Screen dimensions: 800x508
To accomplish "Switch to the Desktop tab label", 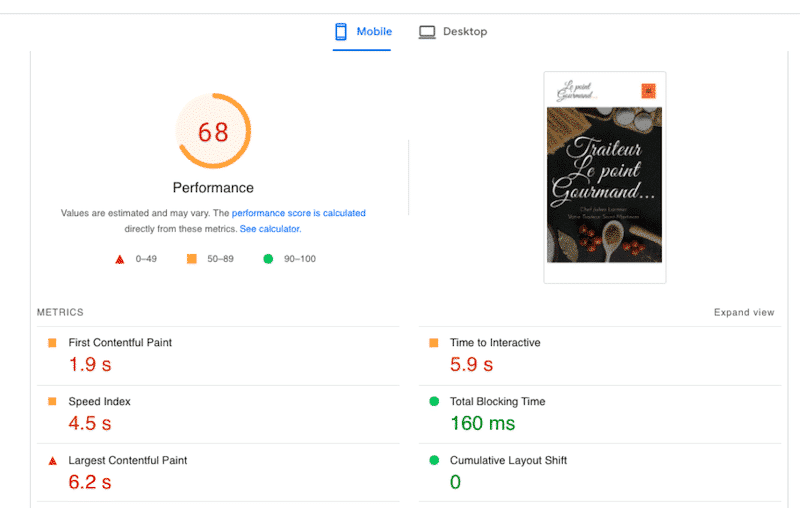I will point(465,32).
